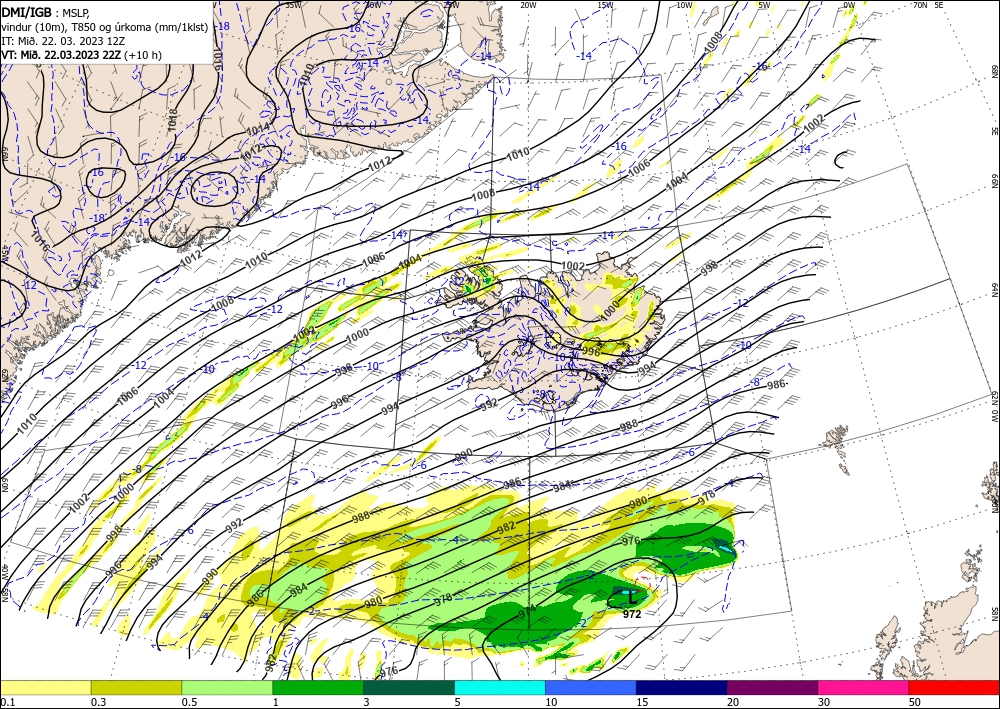Click the '20W' longitude label
Viewport: 1000px width, 709px height.
click(528, 5)
